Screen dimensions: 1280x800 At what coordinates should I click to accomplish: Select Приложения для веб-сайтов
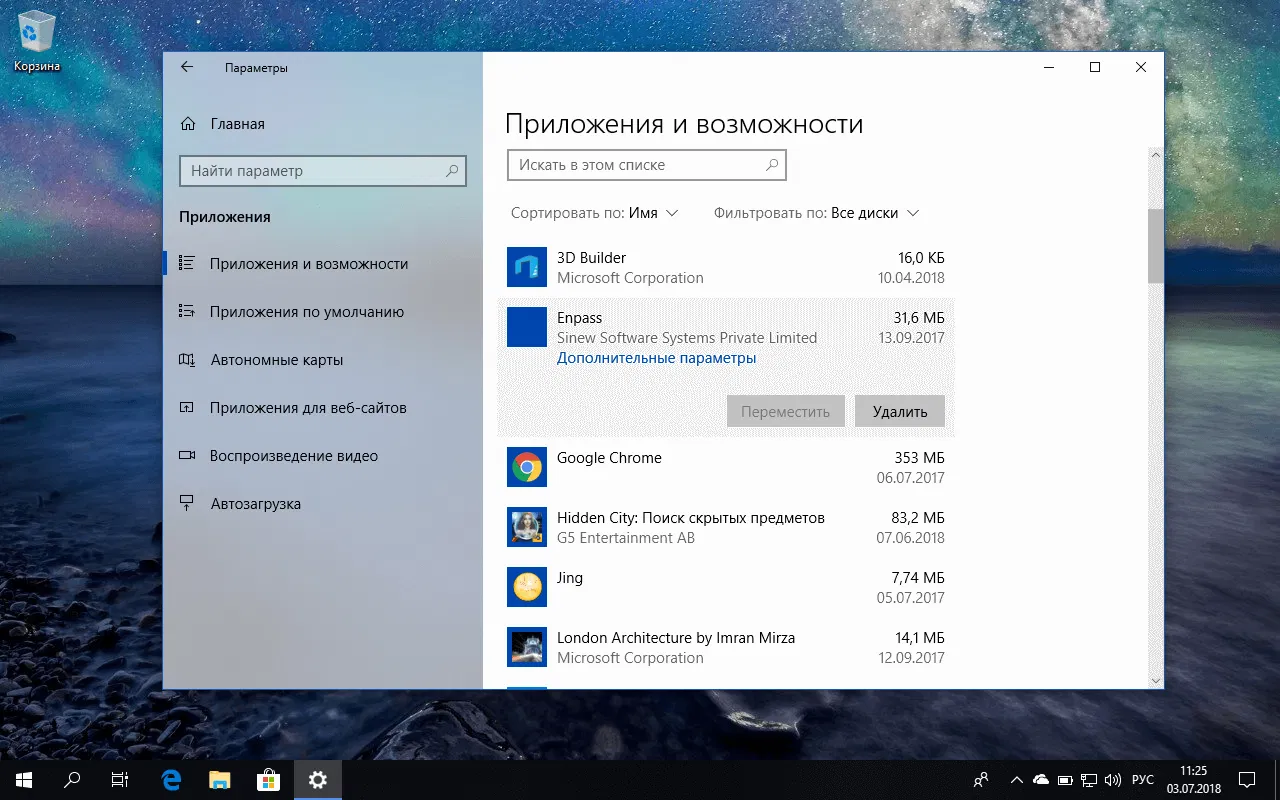click(x=309, y=408)
